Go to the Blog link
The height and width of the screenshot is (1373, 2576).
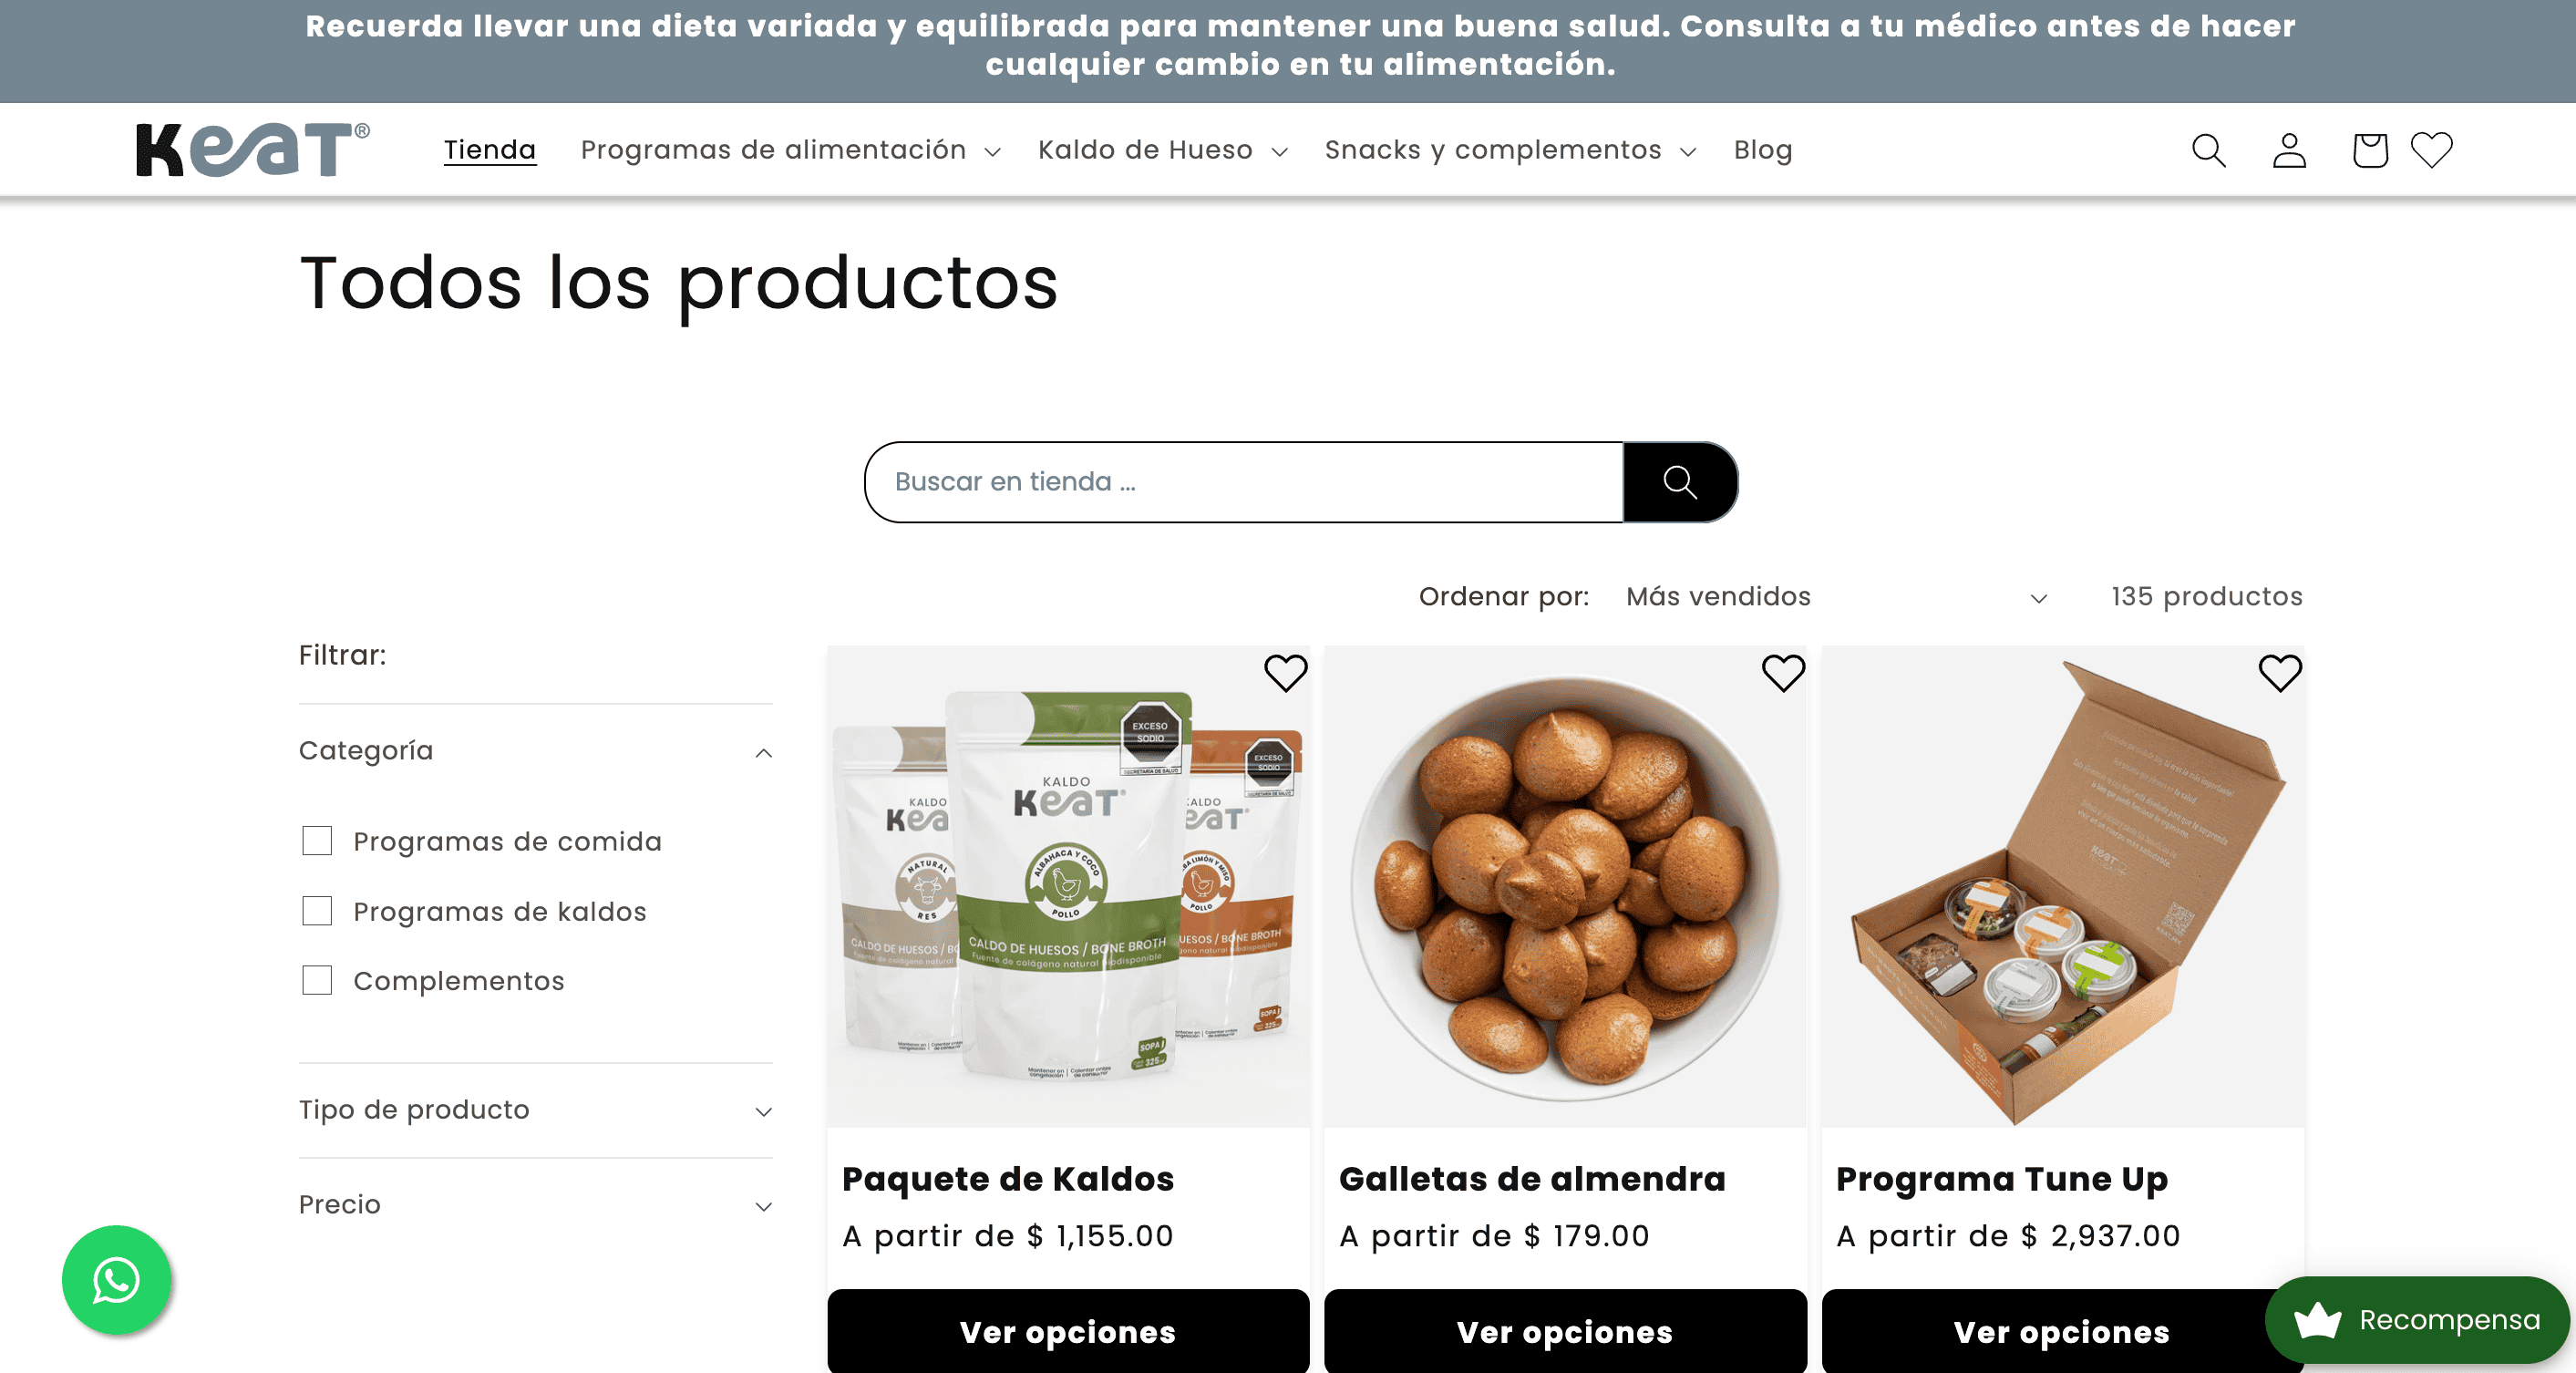click(x=1762, y=150)
